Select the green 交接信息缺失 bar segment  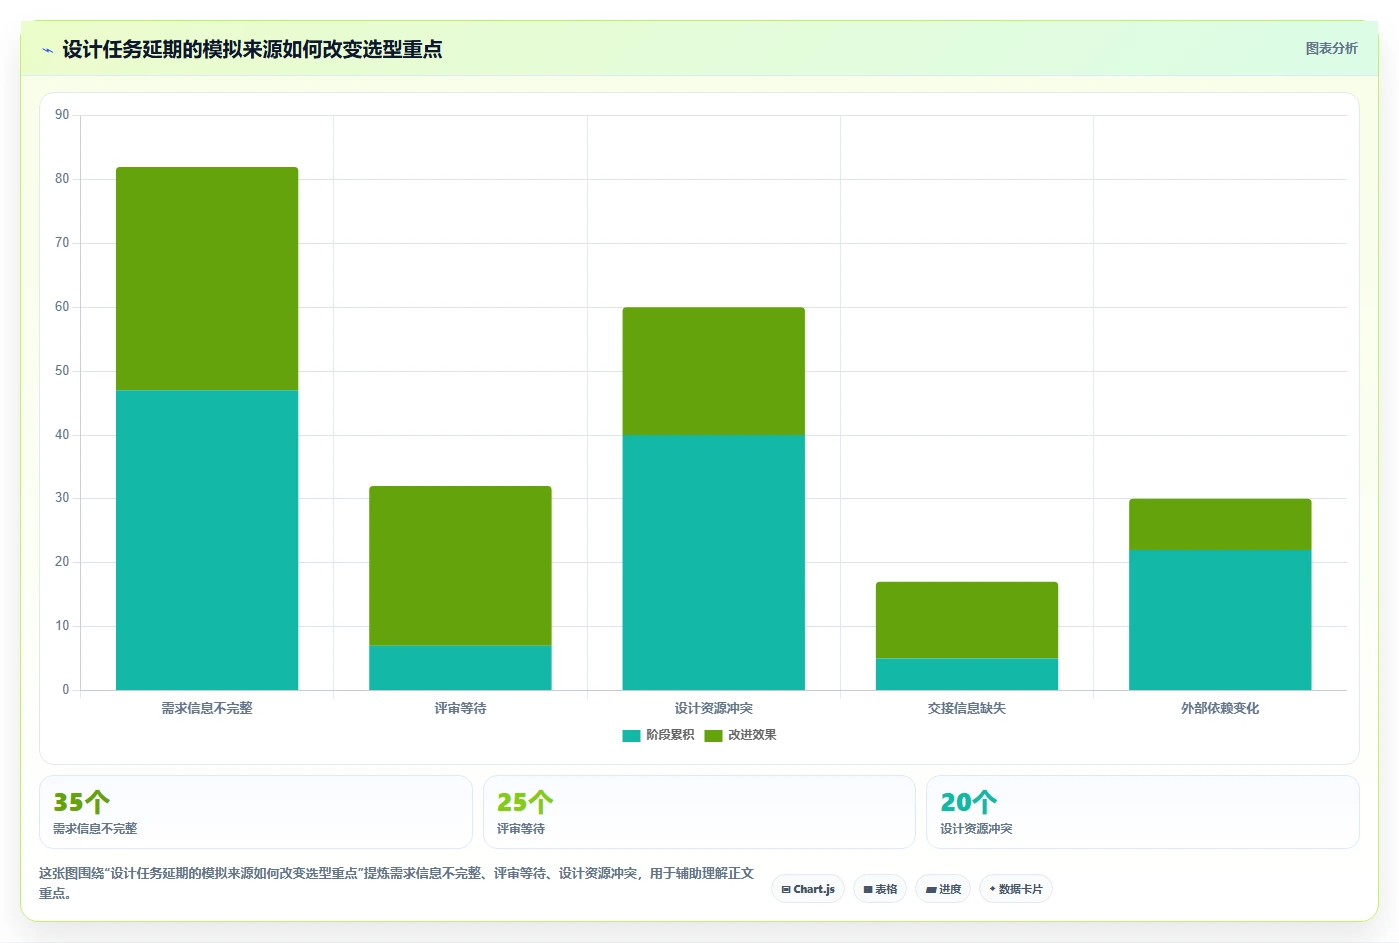coord(967,620)
